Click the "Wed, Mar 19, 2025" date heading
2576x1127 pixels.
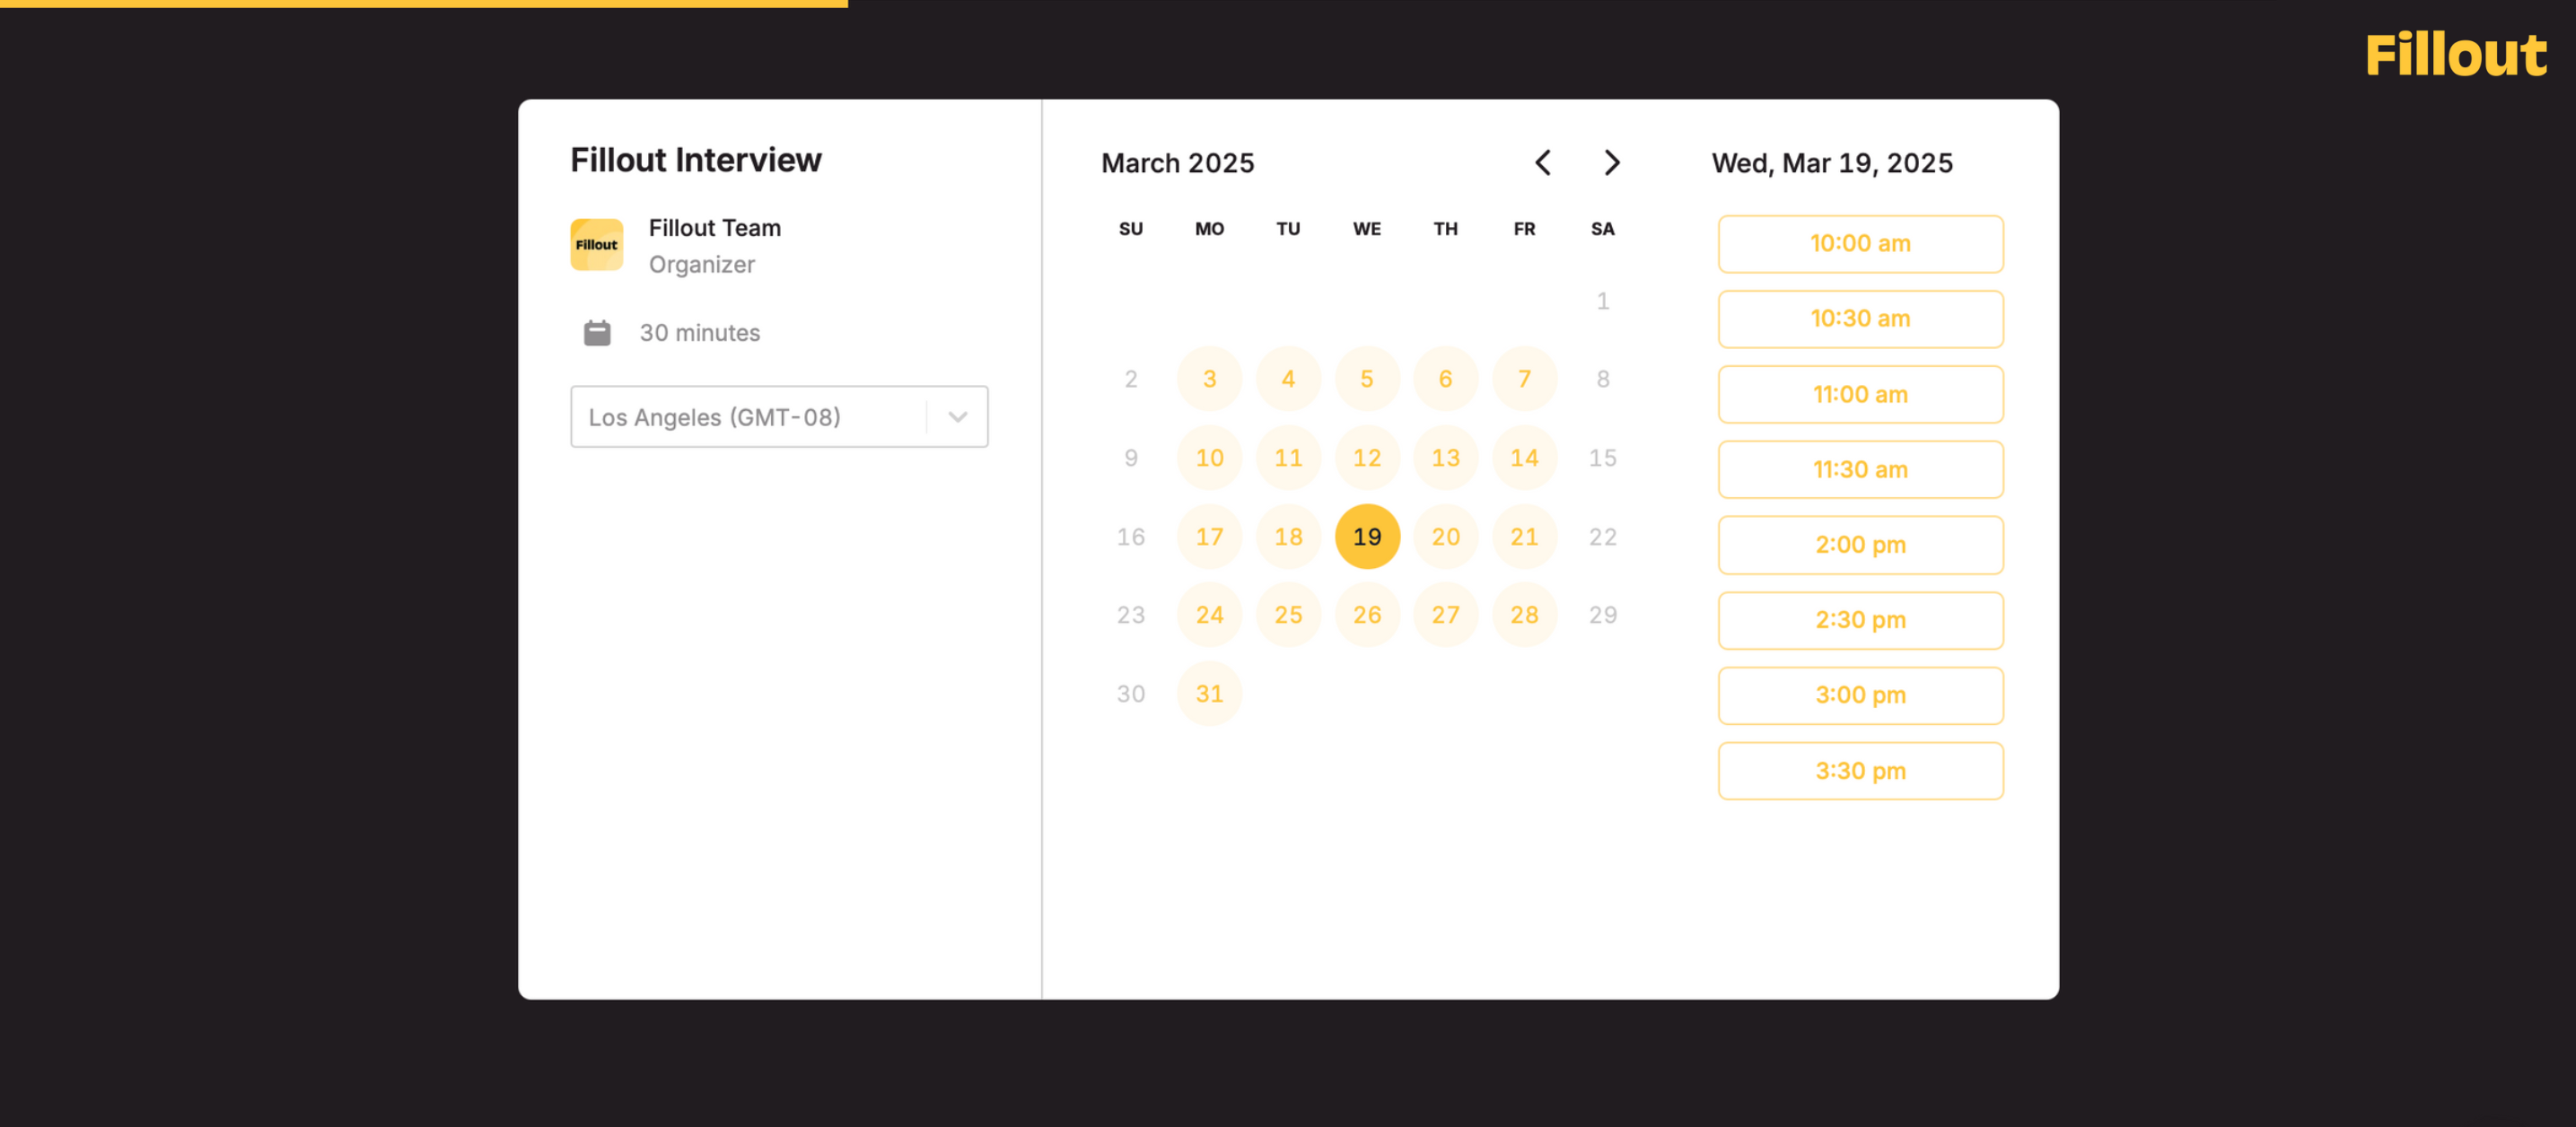point(1832,163)
